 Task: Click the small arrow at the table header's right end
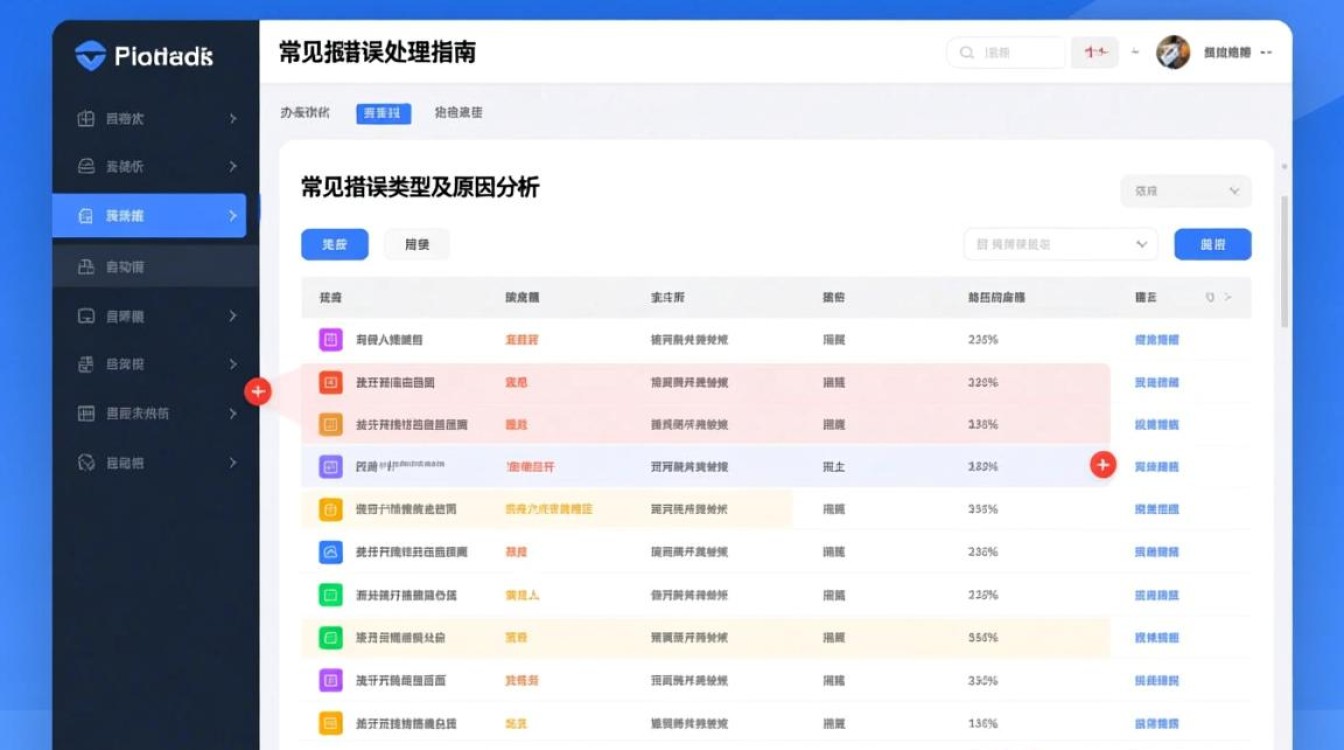pyautogui.click(x=1228, y=297)
